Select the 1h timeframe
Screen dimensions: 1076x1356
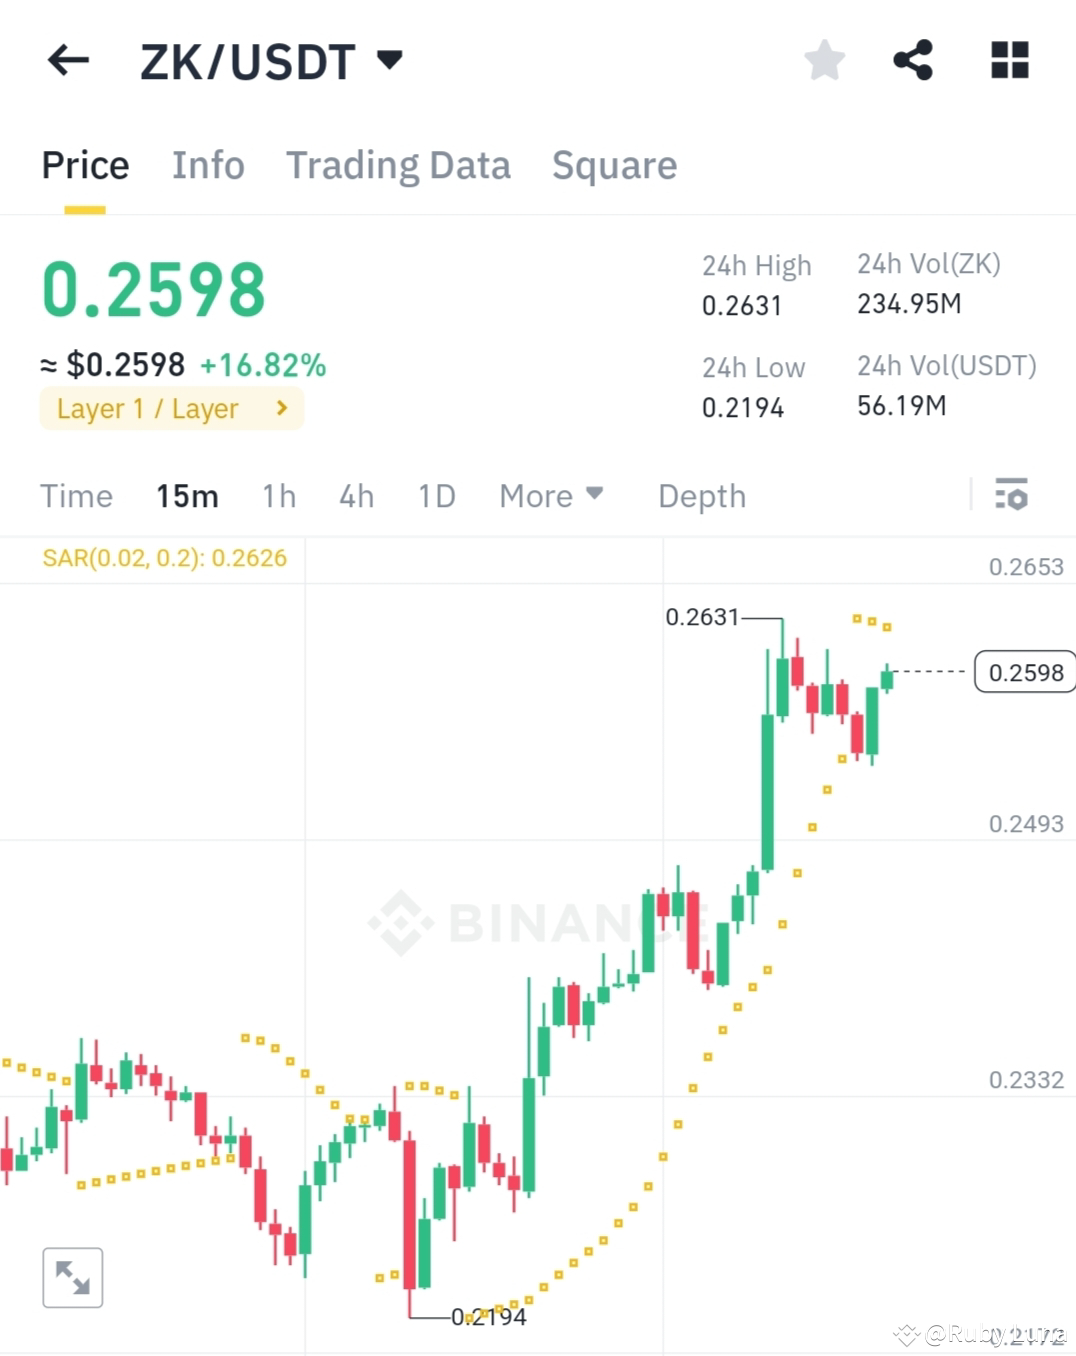pyautogui.click(x=278, y=495)
